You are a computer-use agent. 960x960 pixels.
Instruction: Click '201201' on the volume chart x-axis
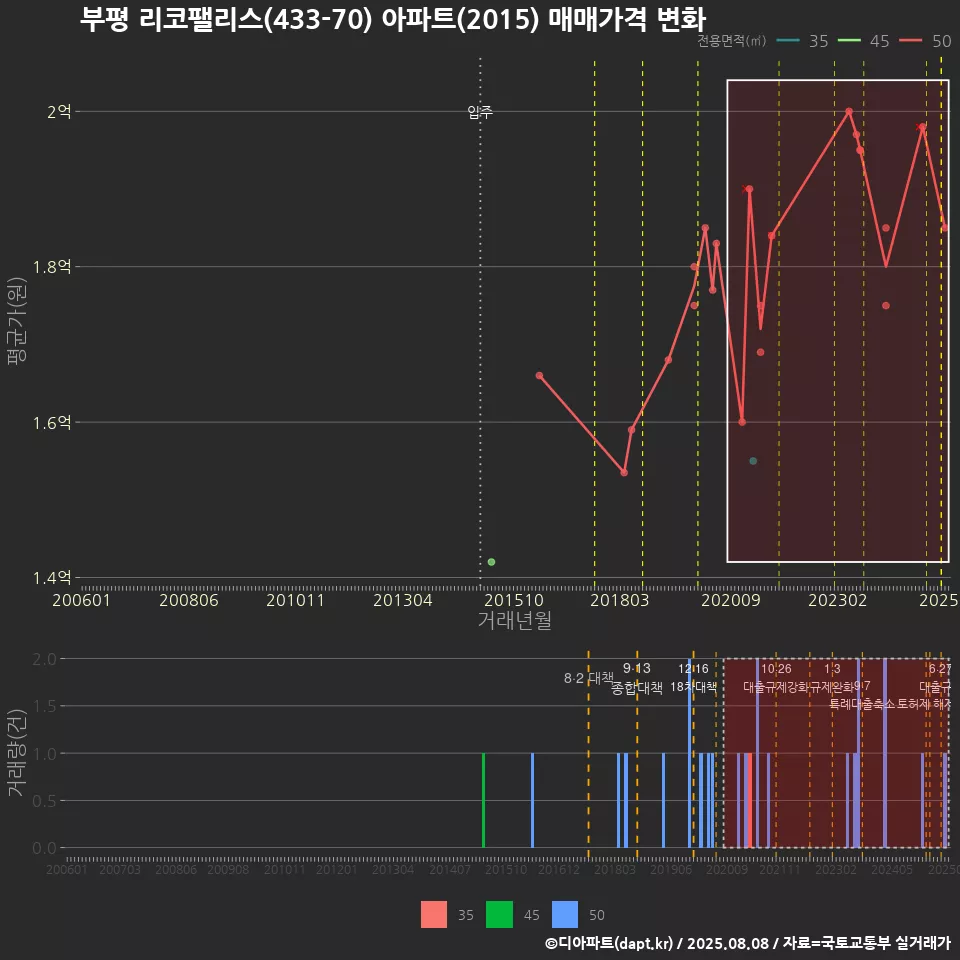(337, 869)
